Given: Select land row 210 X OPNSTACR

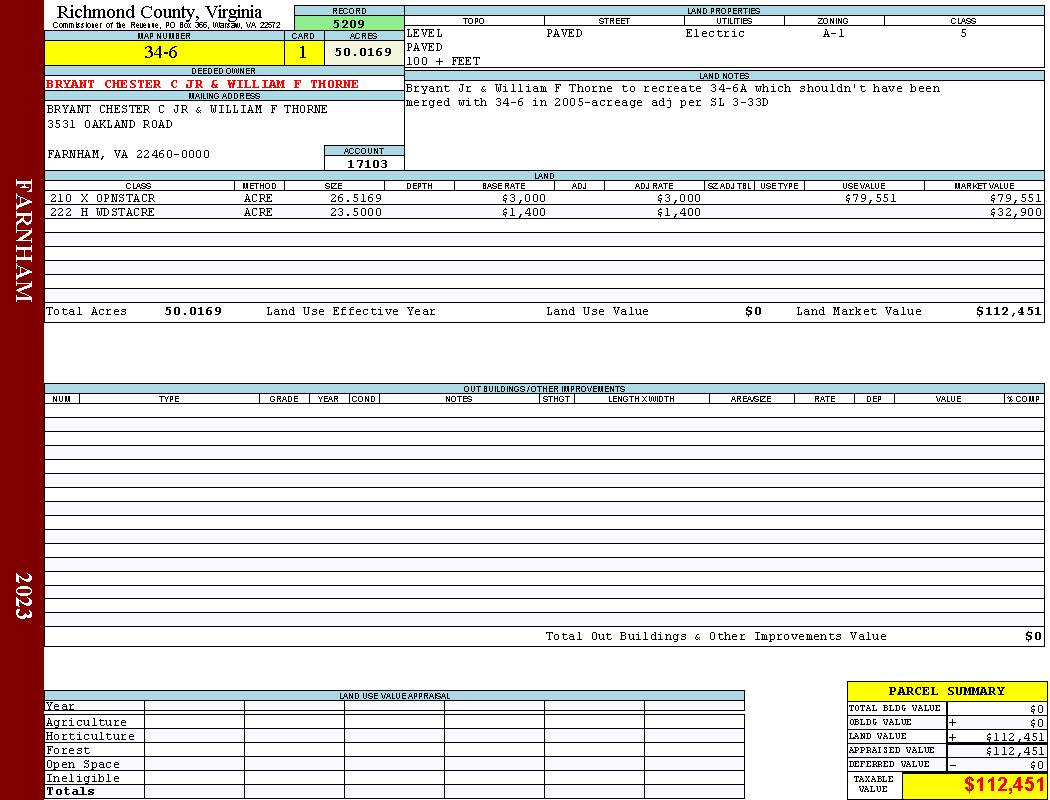Looking at the screenshot, I should coord(544,199).
